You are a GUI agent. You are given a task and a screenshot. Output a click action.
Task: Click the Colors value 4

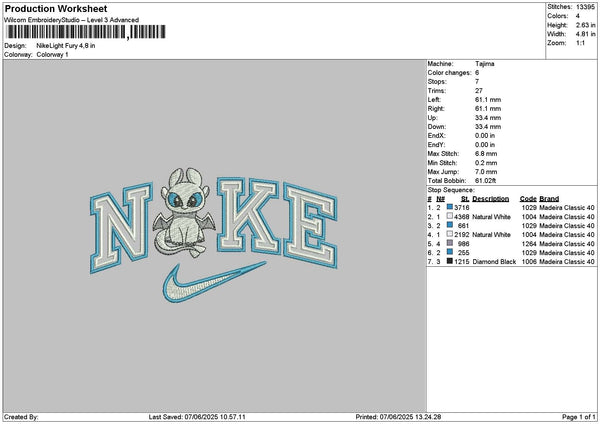tap(578, 16)
